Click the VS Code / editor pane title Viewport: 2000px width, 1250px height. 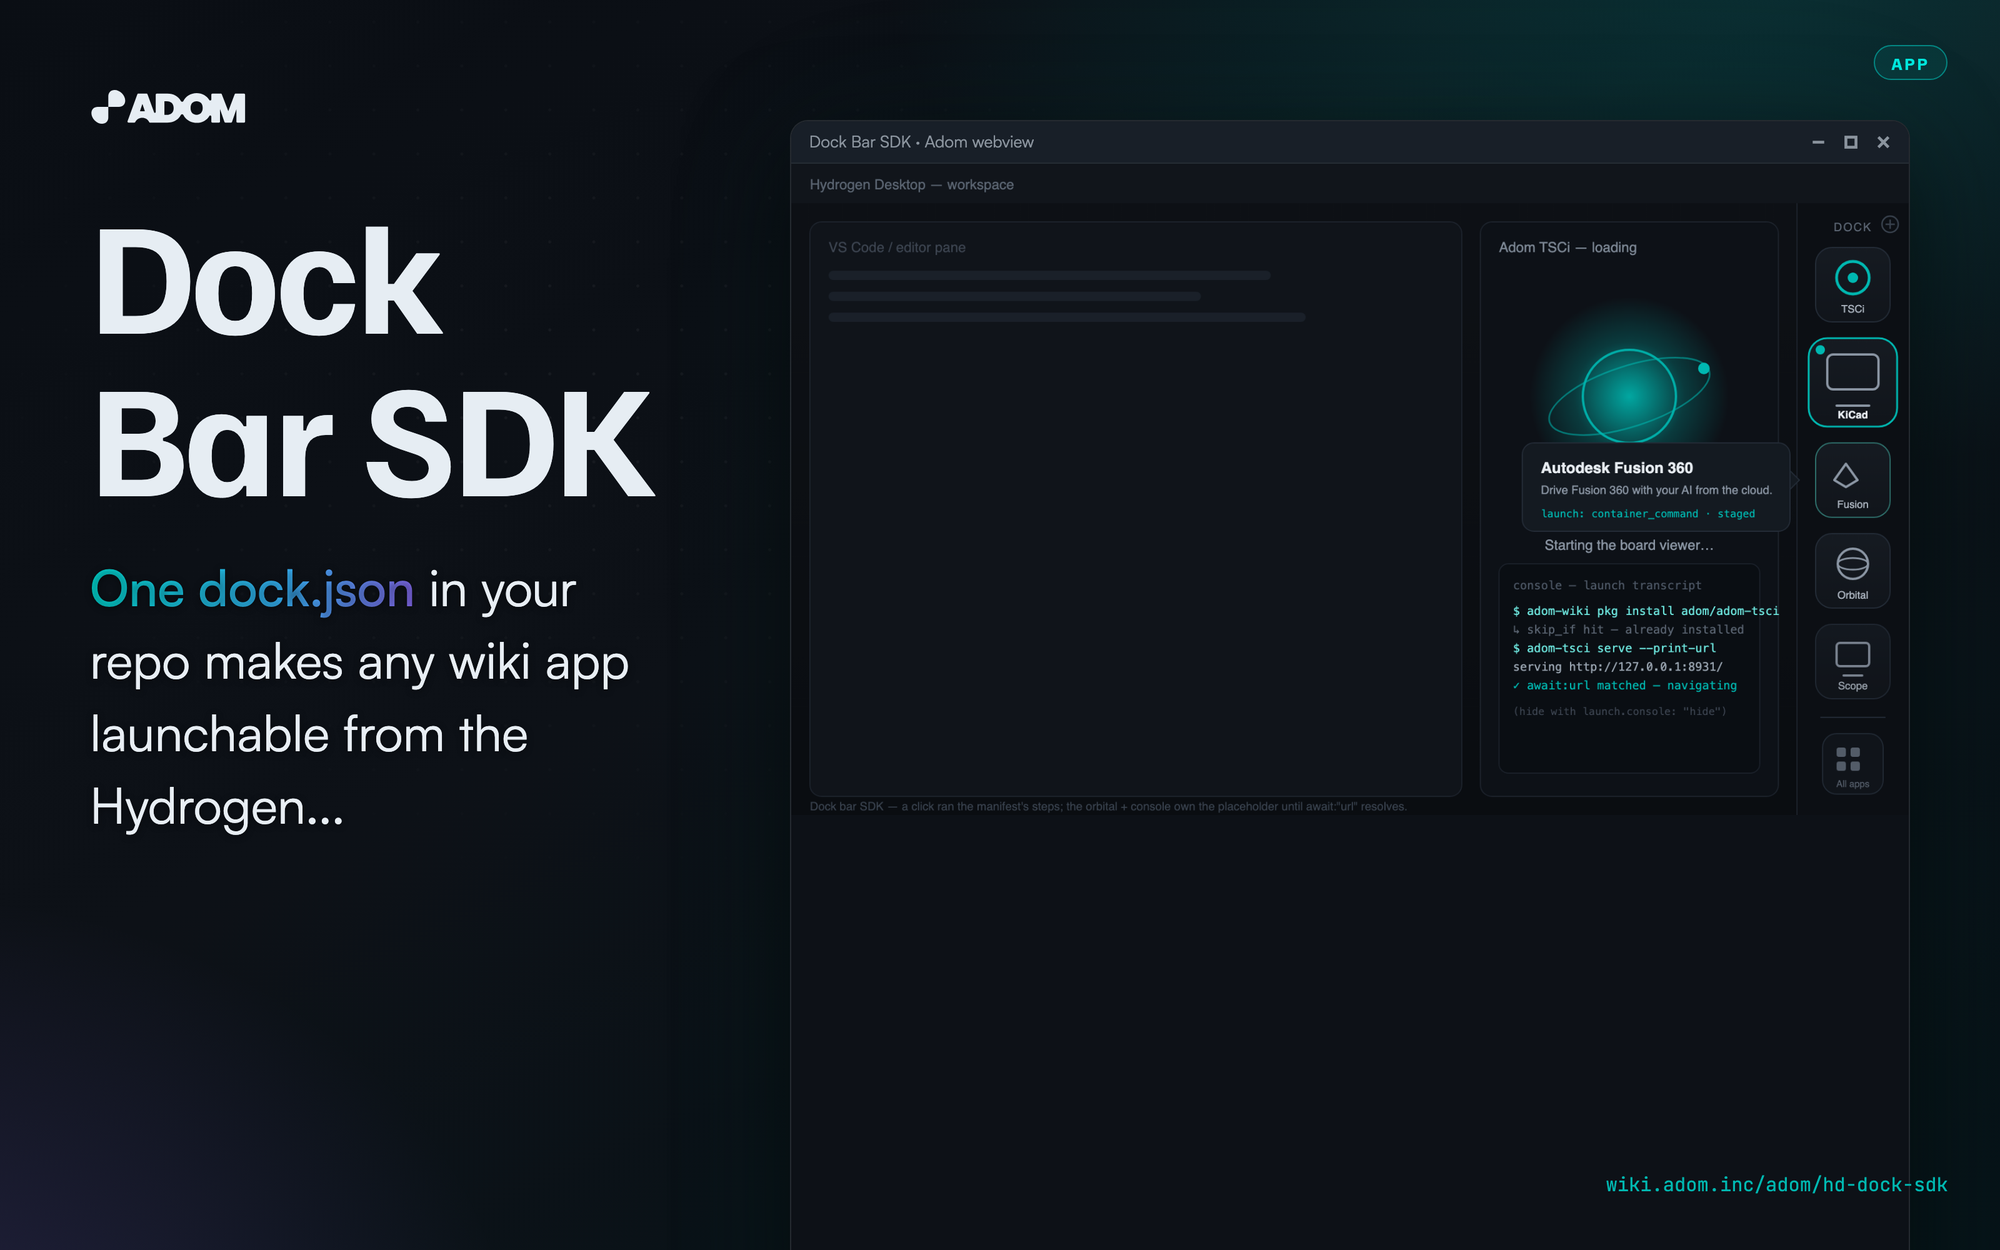tap(897, 247)
